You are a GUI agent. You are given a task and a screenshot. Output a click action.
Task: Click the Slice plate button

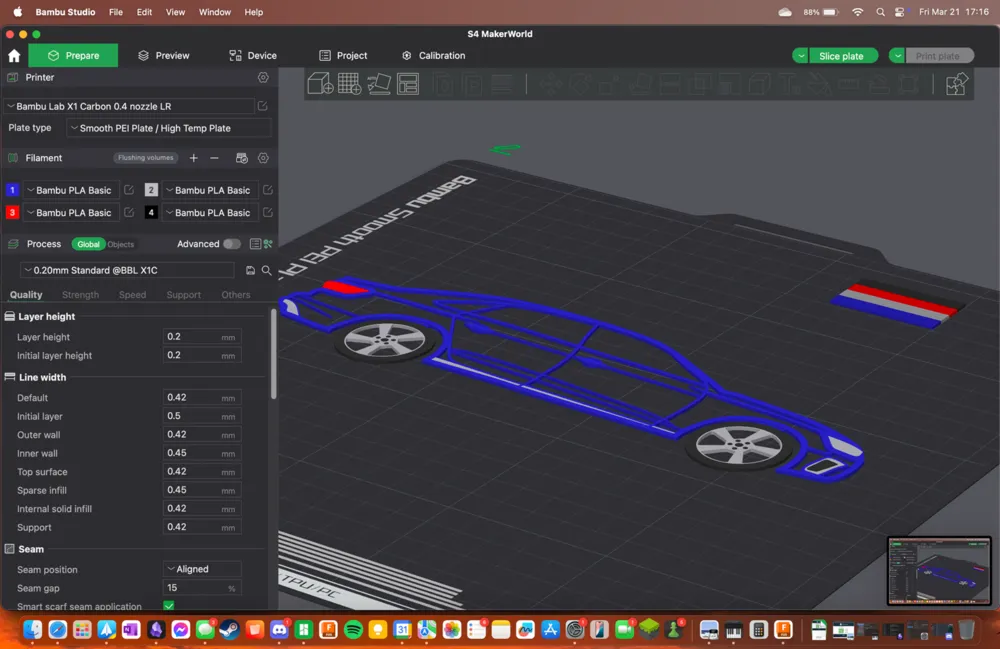click(842, 56)
